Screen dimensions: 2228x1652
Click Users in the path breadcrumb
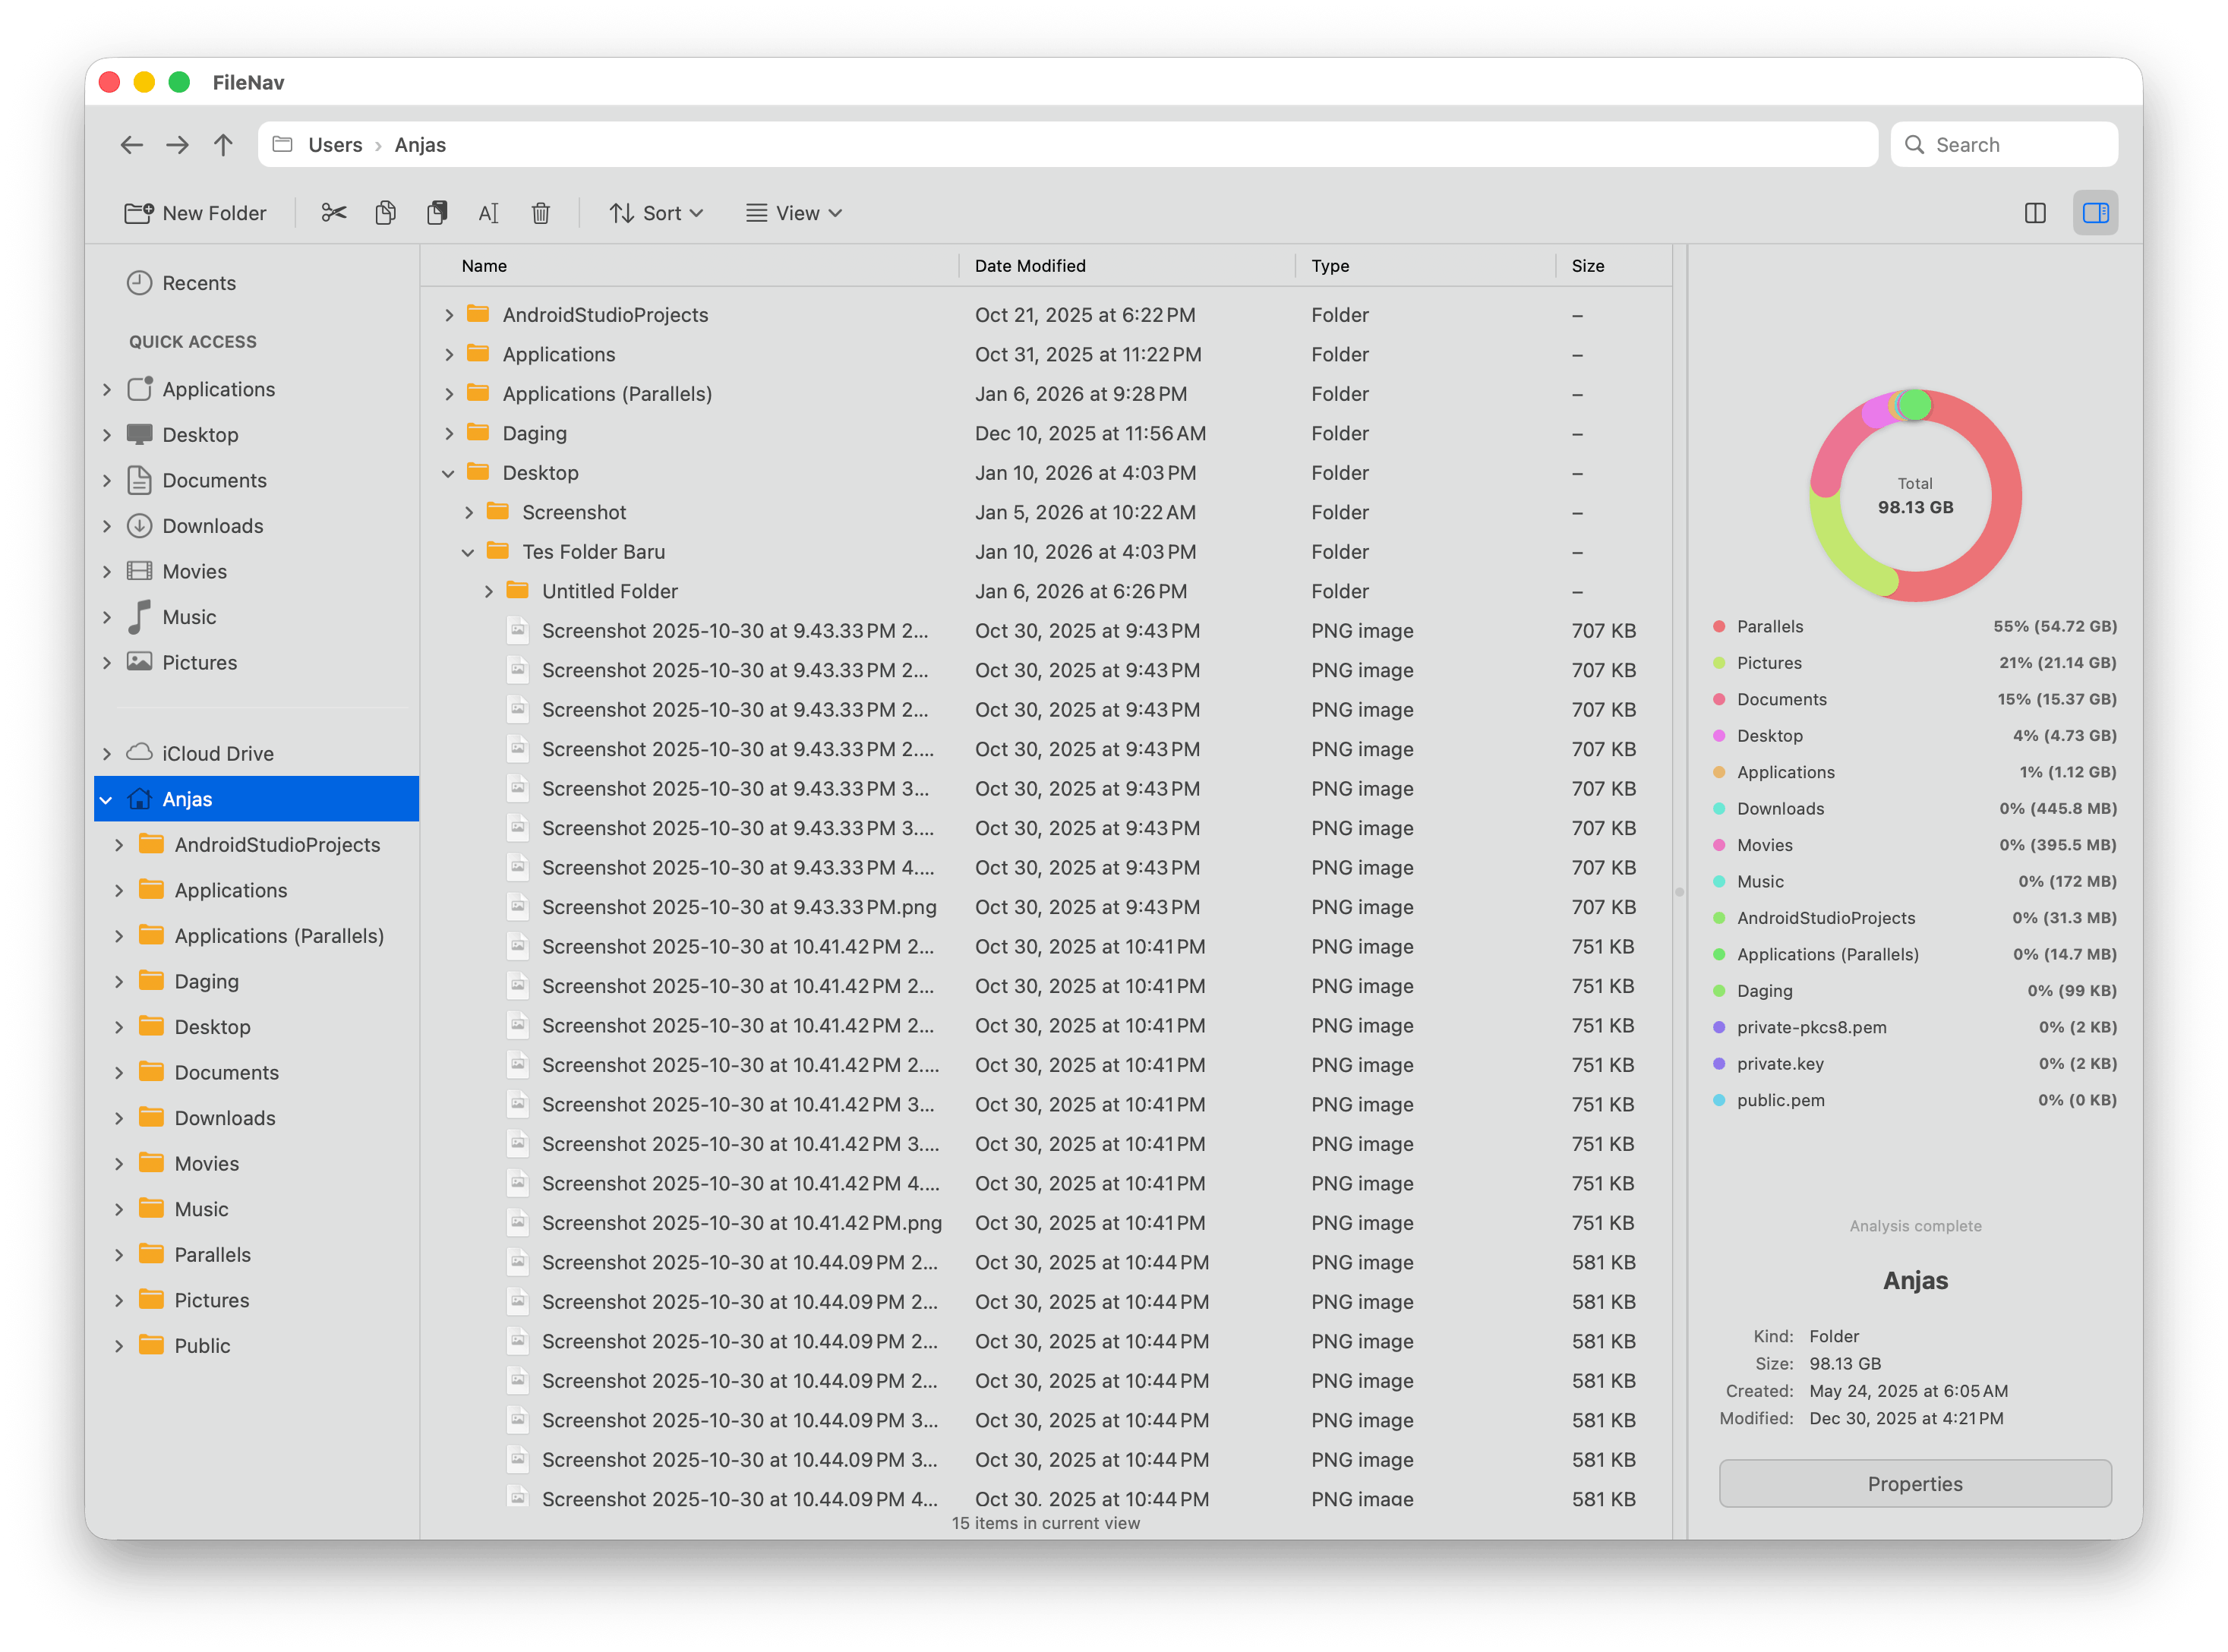[335, 145]
